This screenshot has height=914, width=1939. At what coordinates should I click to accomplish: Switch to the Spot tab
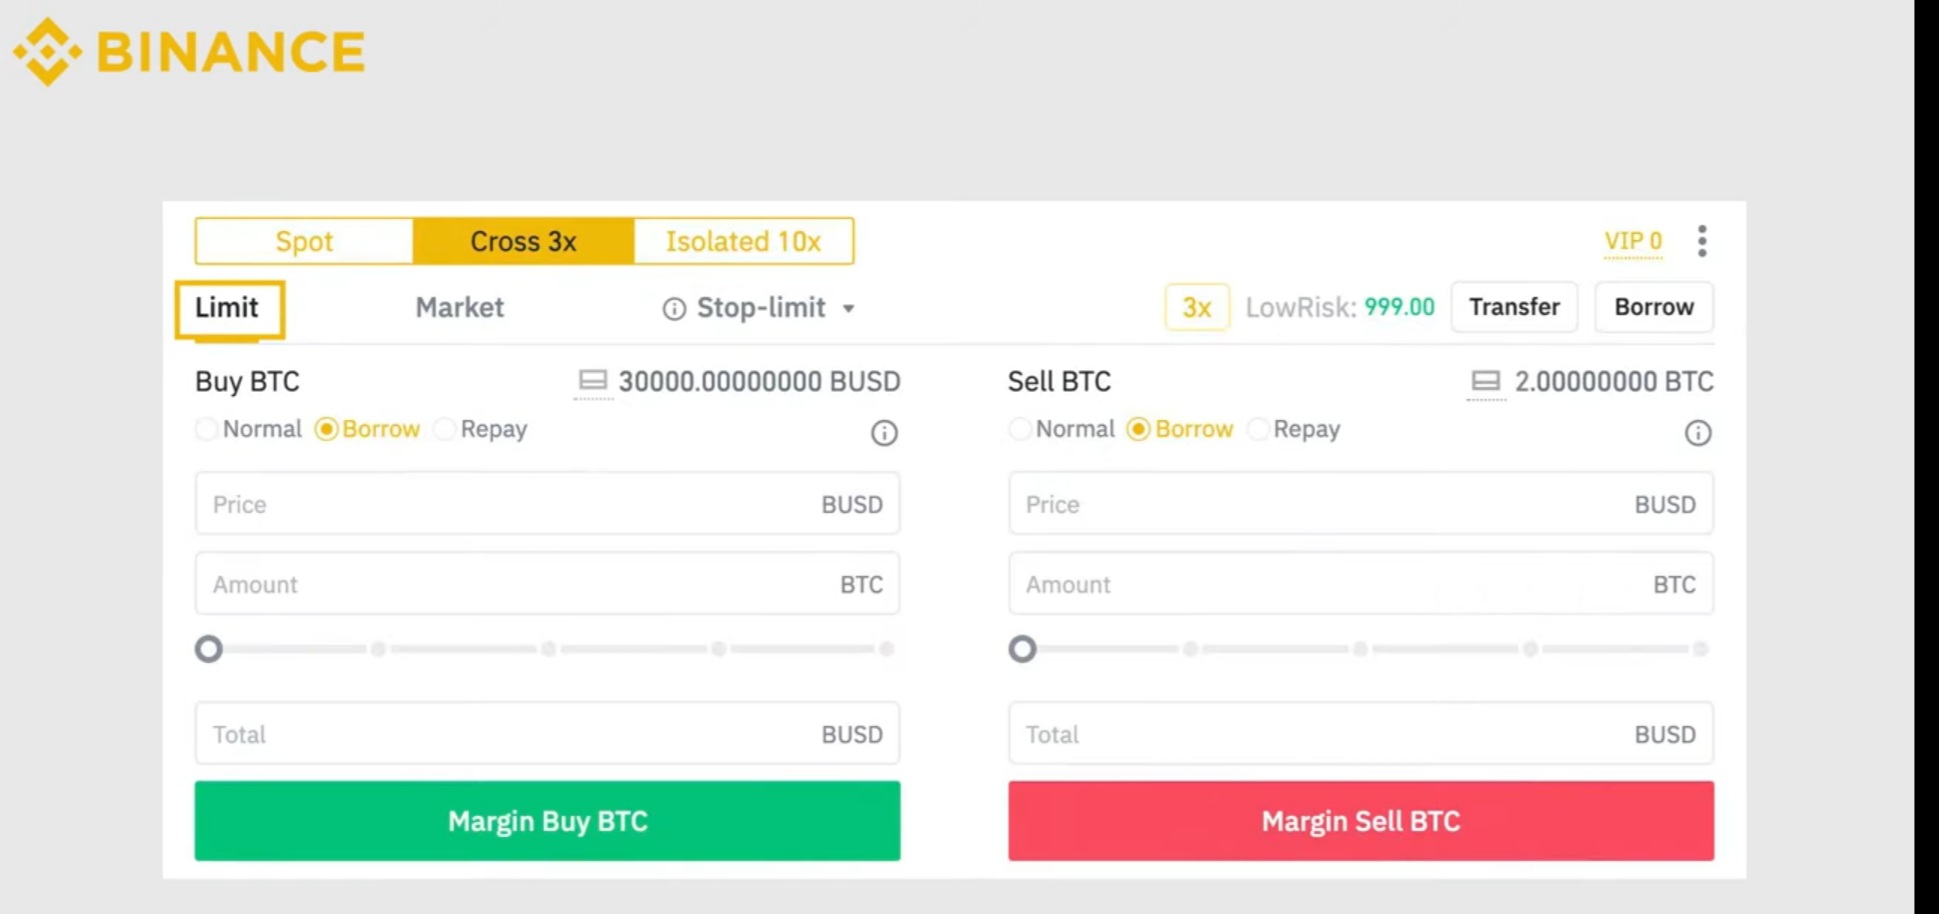point(304,241)
